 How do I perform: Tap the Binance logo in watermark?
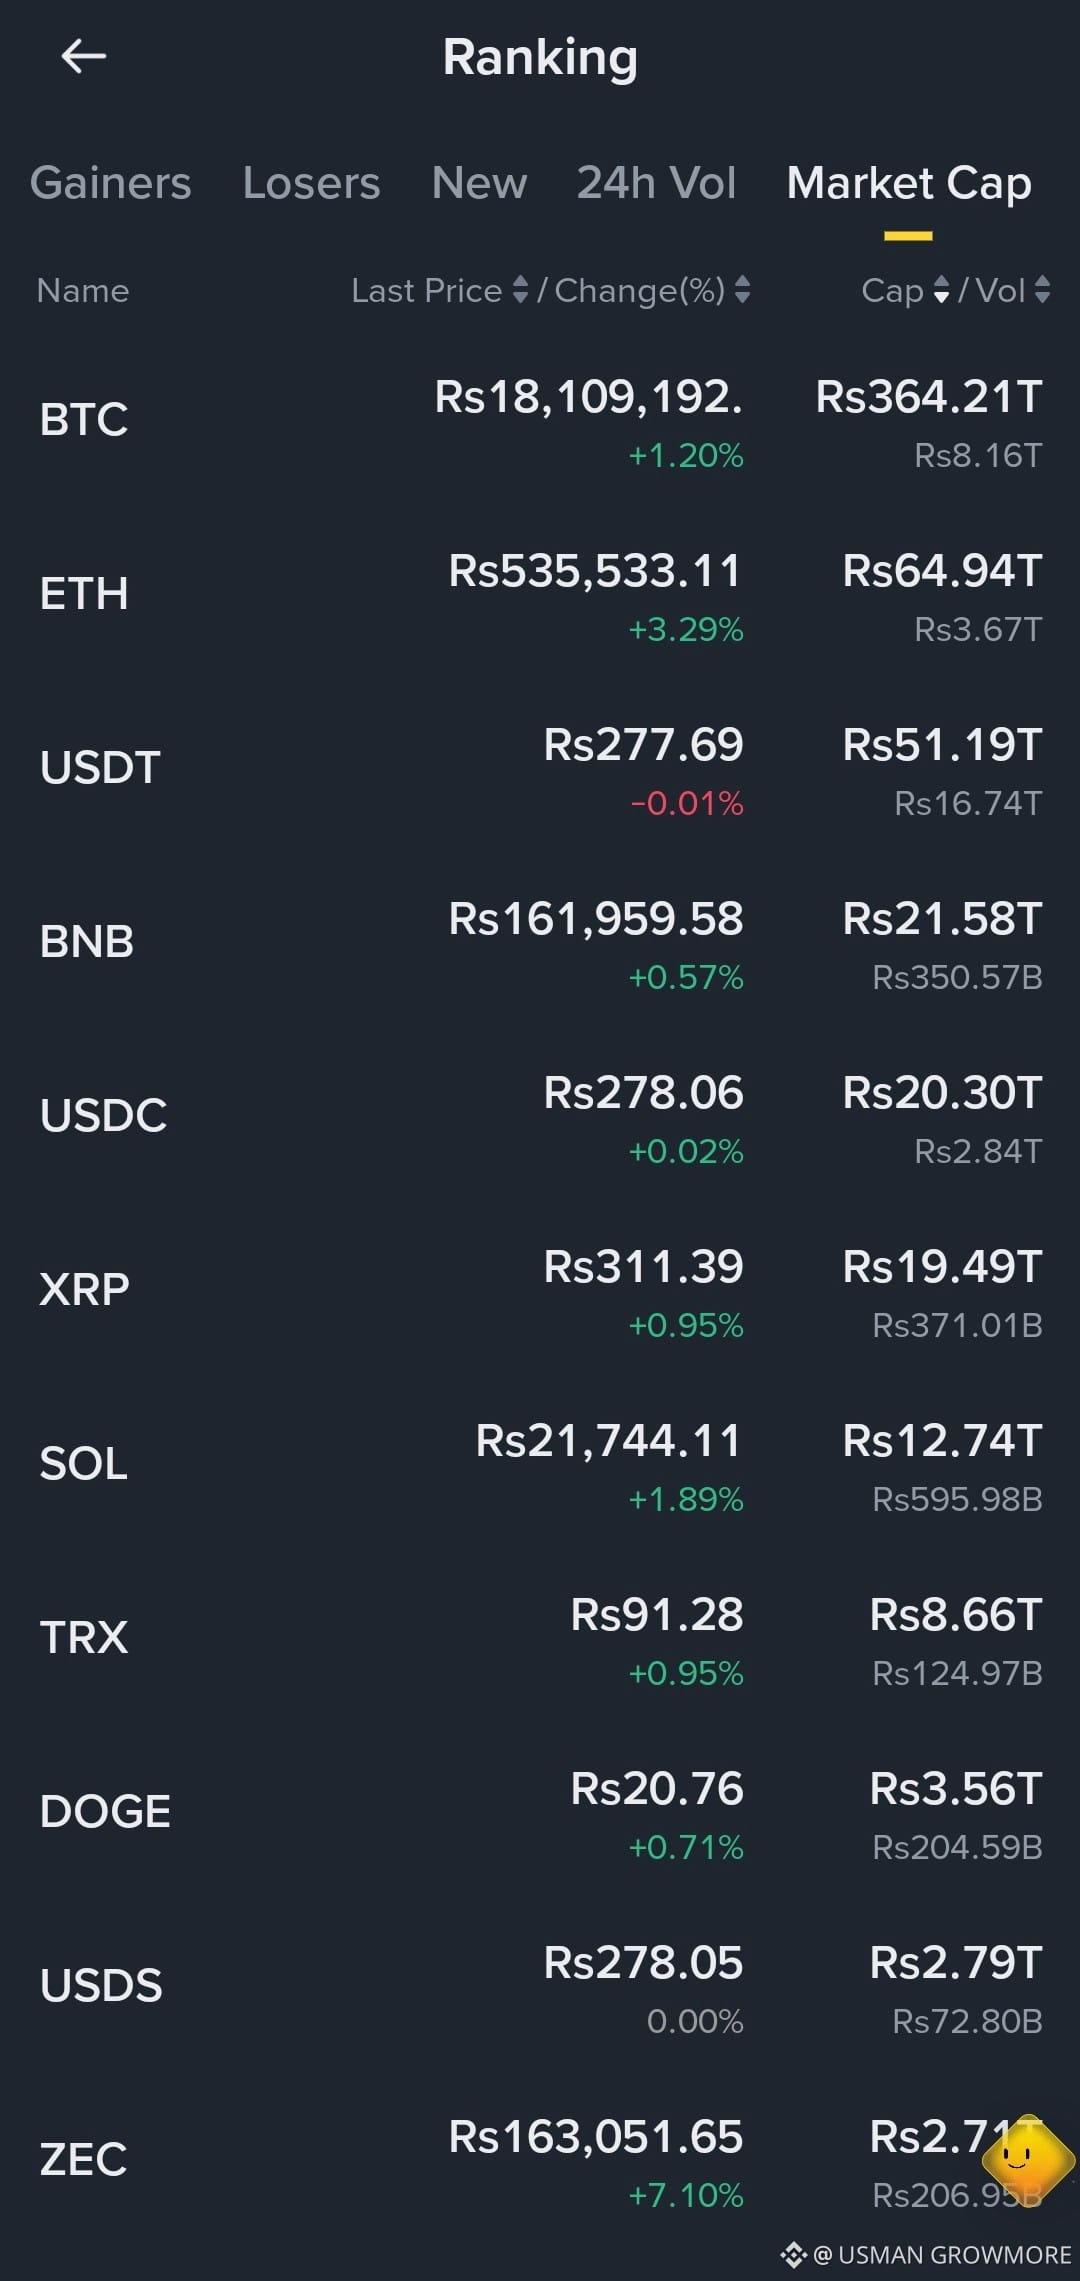[793, 2254]
